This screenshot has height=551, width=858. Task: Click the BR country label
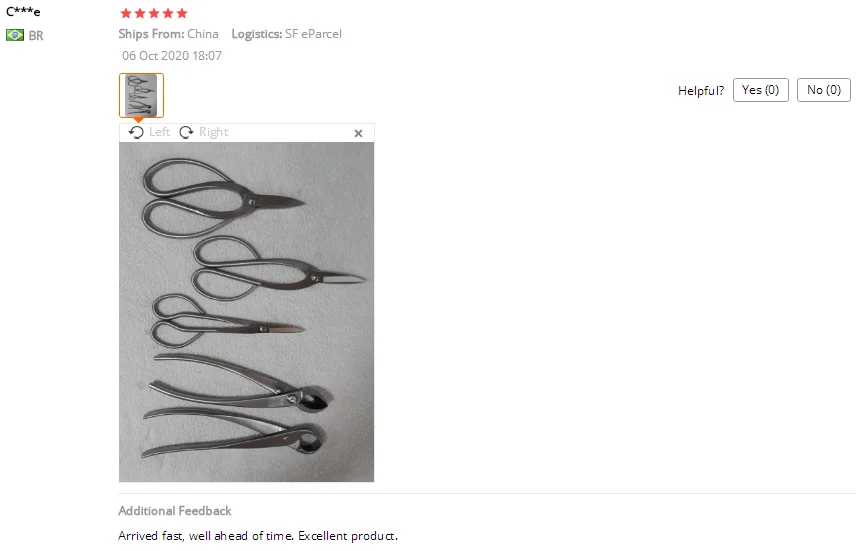click(36, 36)
